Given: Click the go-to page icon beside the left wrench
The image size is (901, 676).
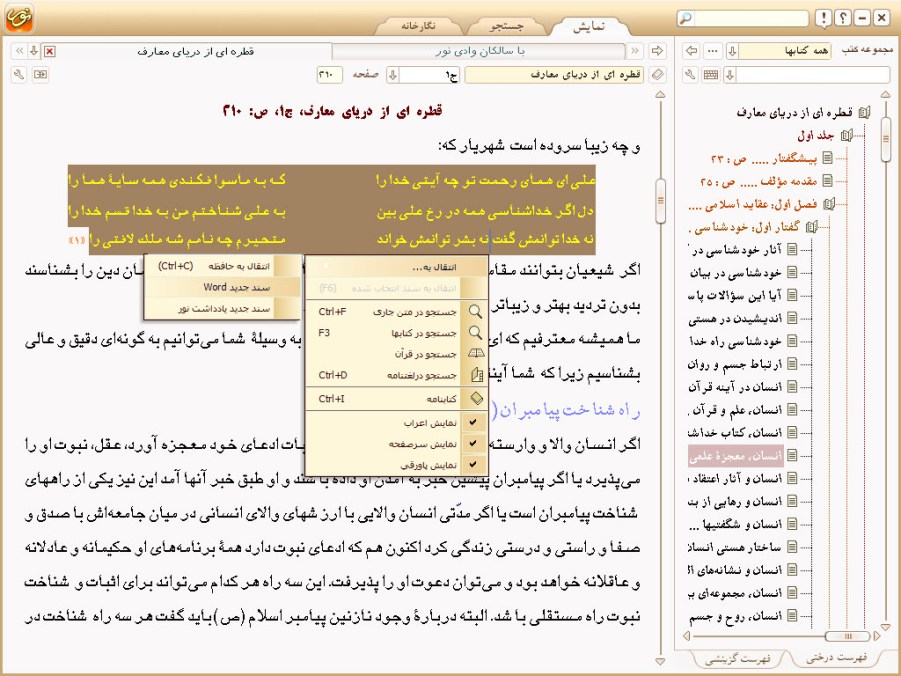Looking at the screenshot, I should pyautogui.click(x=40, y=75).
